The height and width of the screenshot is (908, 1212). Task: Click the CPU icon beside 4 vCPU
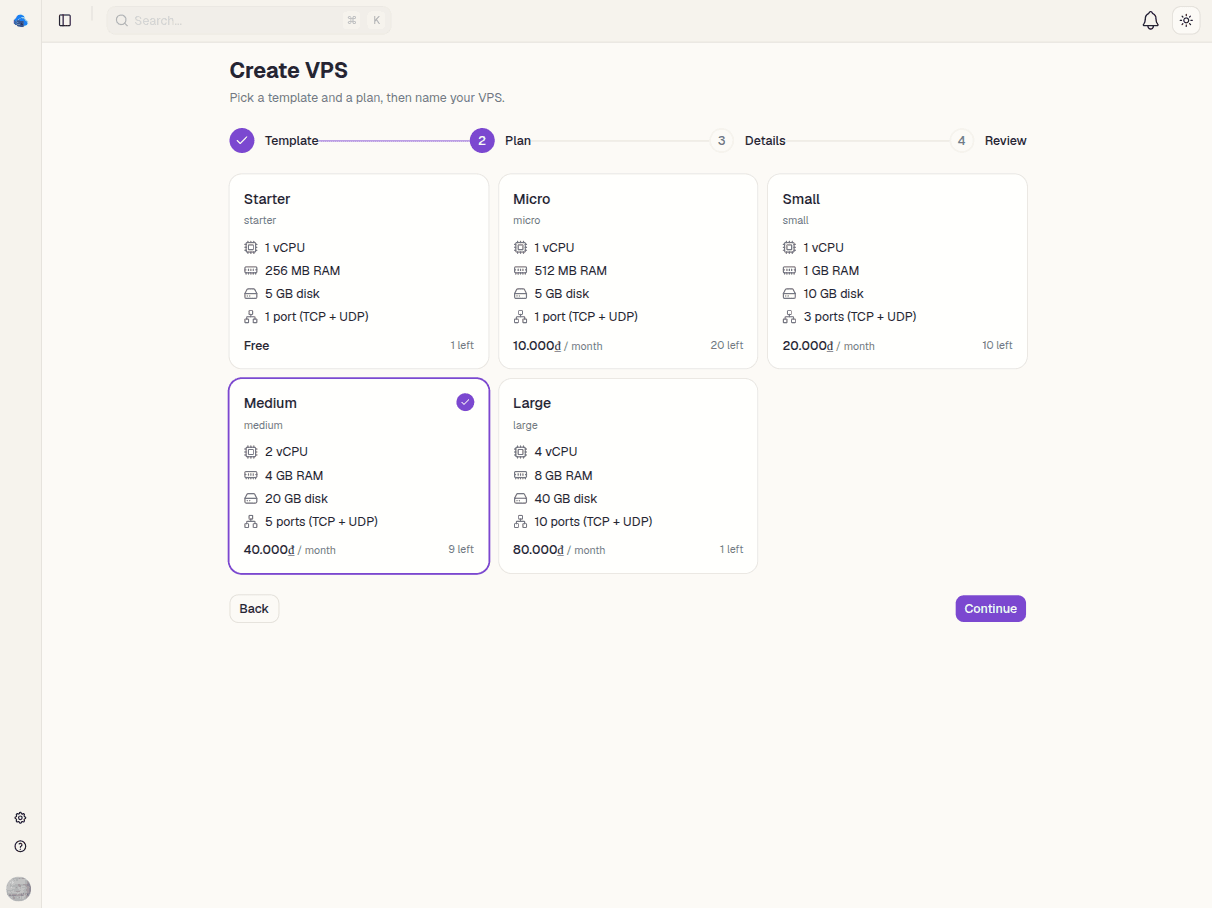[x=520, y=452]
